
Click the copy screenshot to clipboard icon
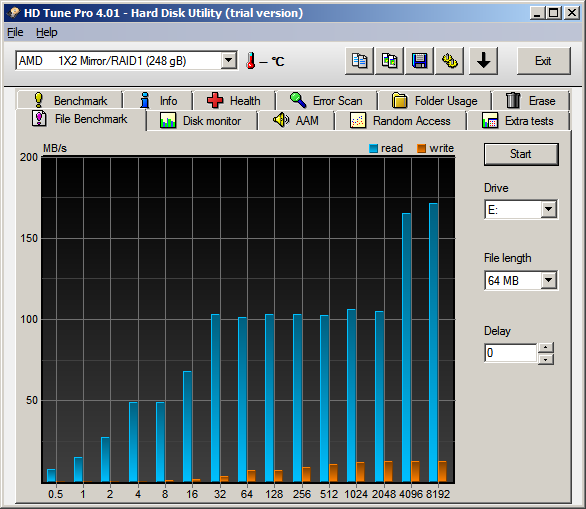click(389, 61)
